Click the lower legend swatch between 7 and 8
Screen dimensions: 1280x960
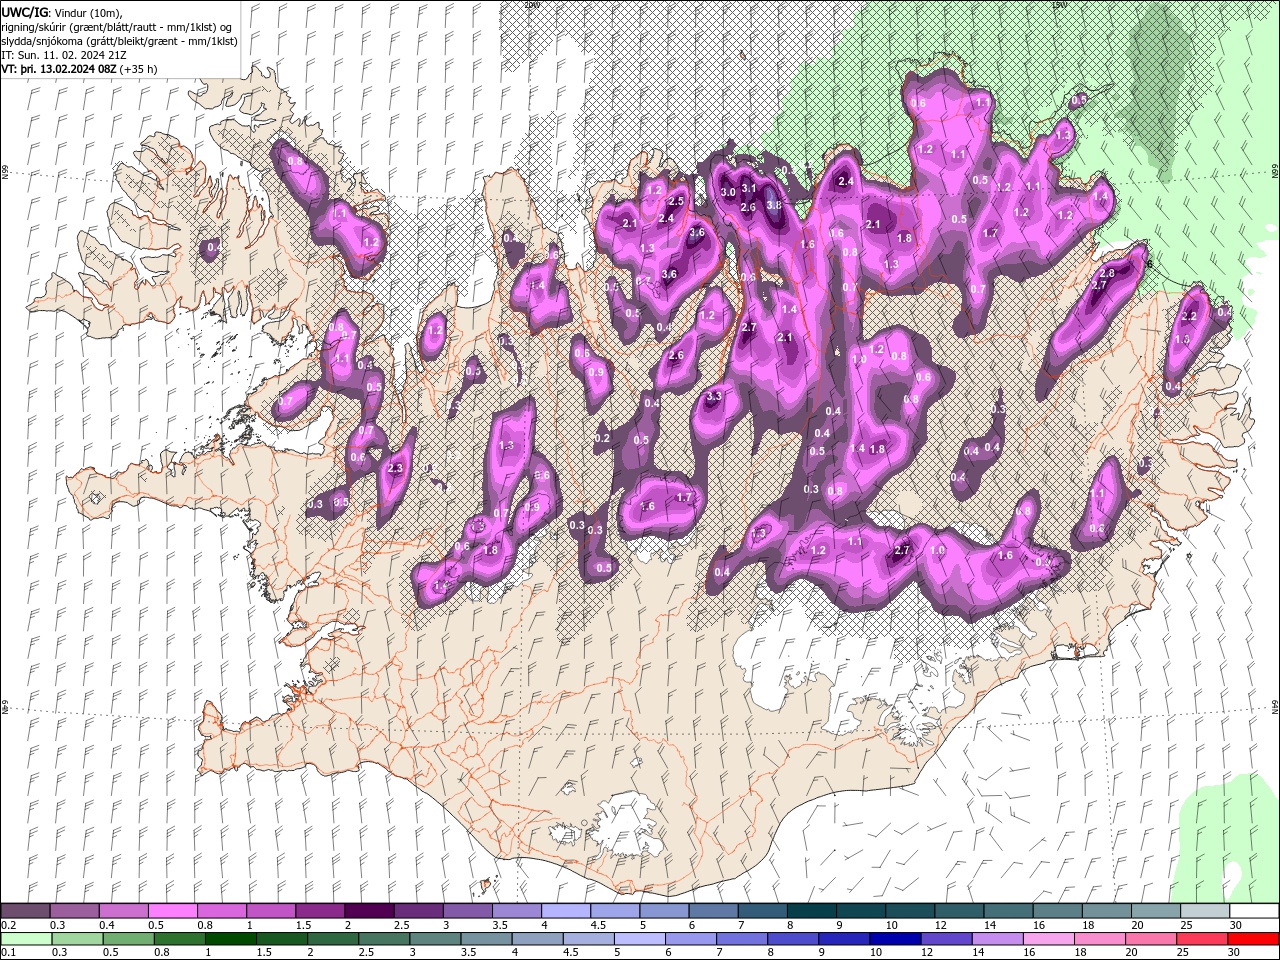pyautogui.click(x=742, y=939)
